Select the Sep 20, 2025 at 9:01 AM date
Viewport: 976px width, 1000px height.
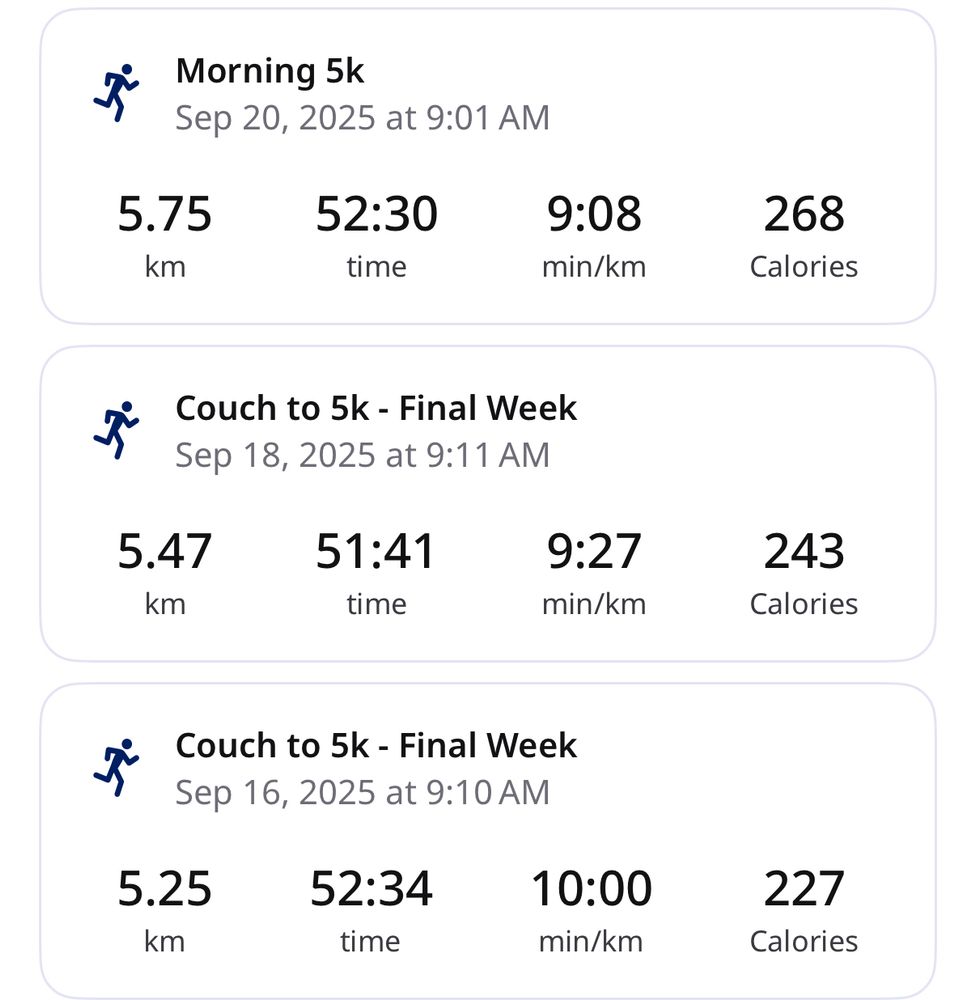pyautogui.click(x=362, y=118)
